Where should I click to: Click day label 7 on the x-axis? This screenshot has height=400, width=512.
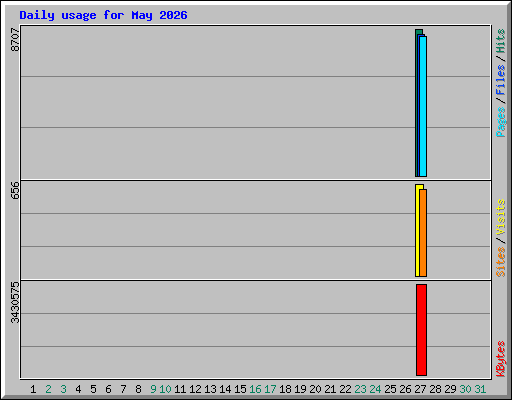[x=123, y=389]
